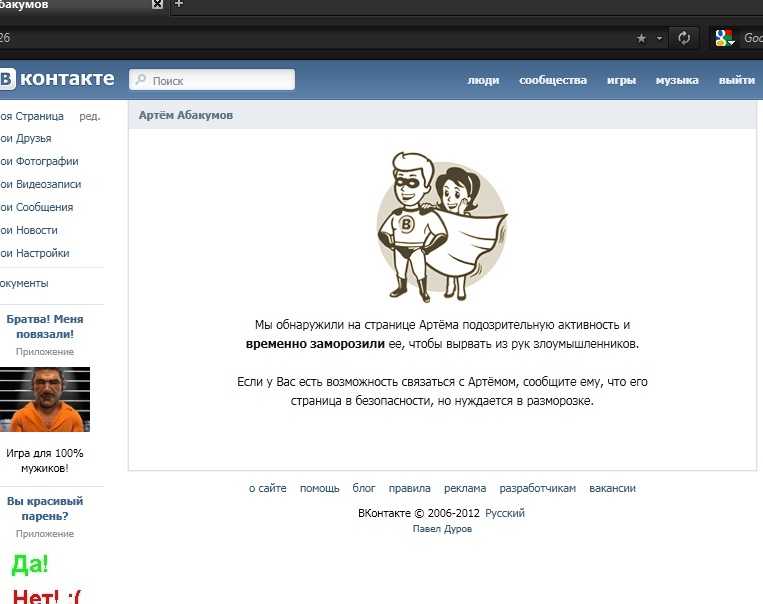The height and width of the screenshot is (604, 763).
Task: Click the ред. edit link
Action: [x=90, y=116]
